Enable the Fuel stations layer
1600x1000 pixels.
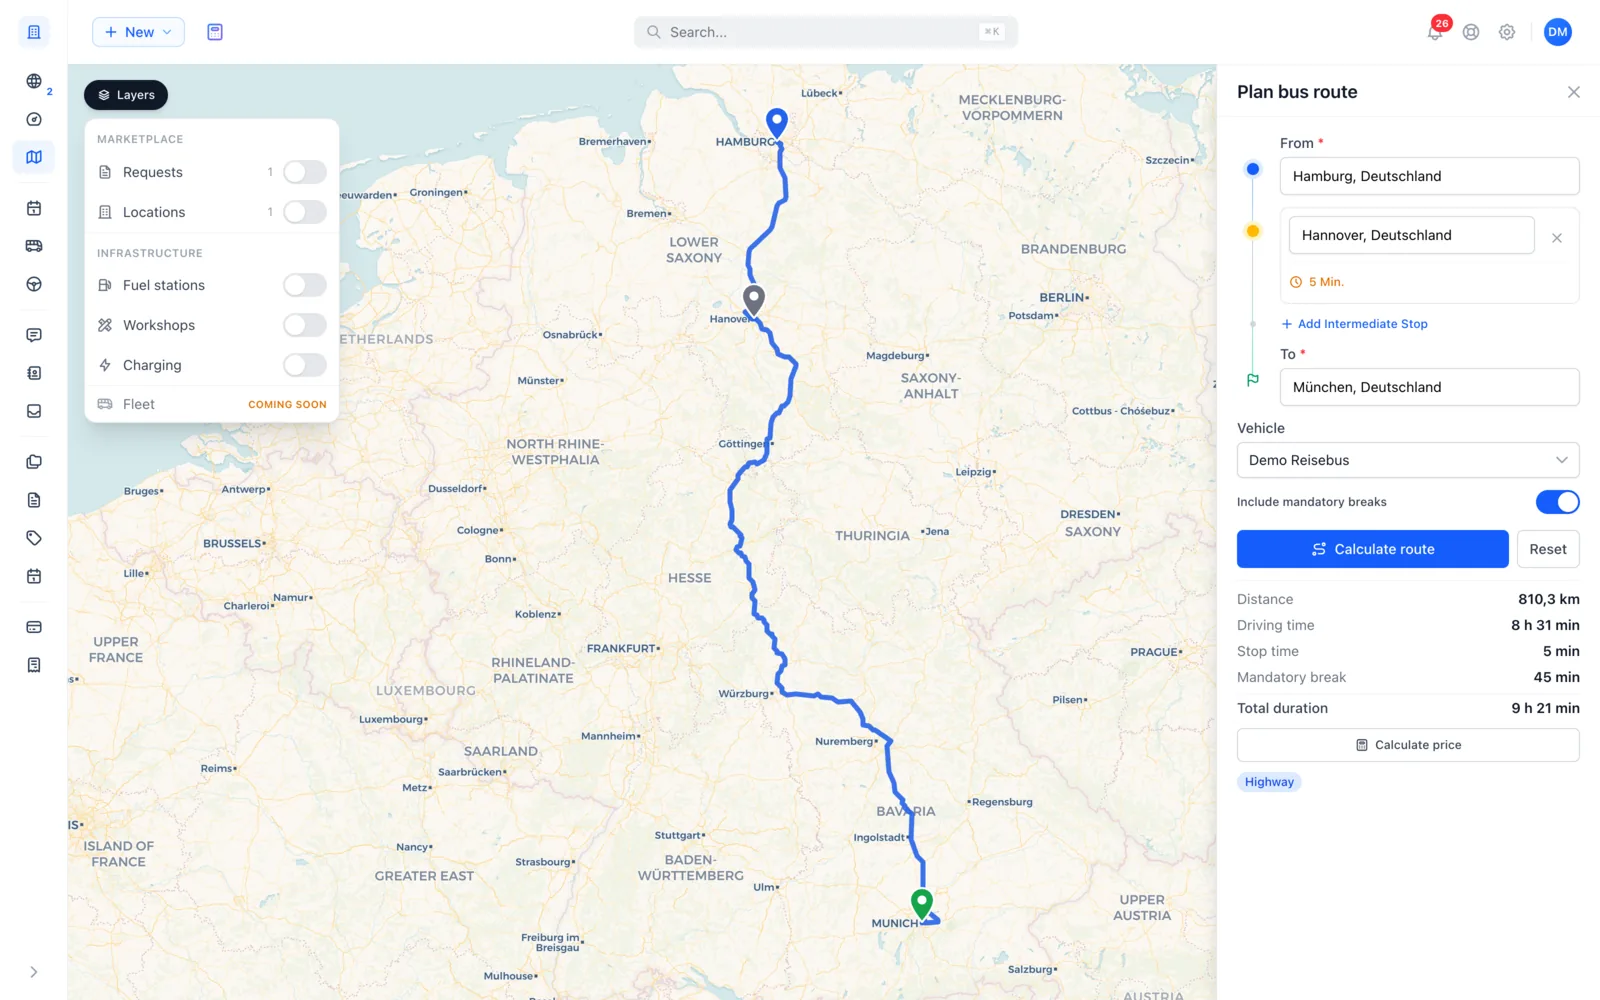coord(305,285)
